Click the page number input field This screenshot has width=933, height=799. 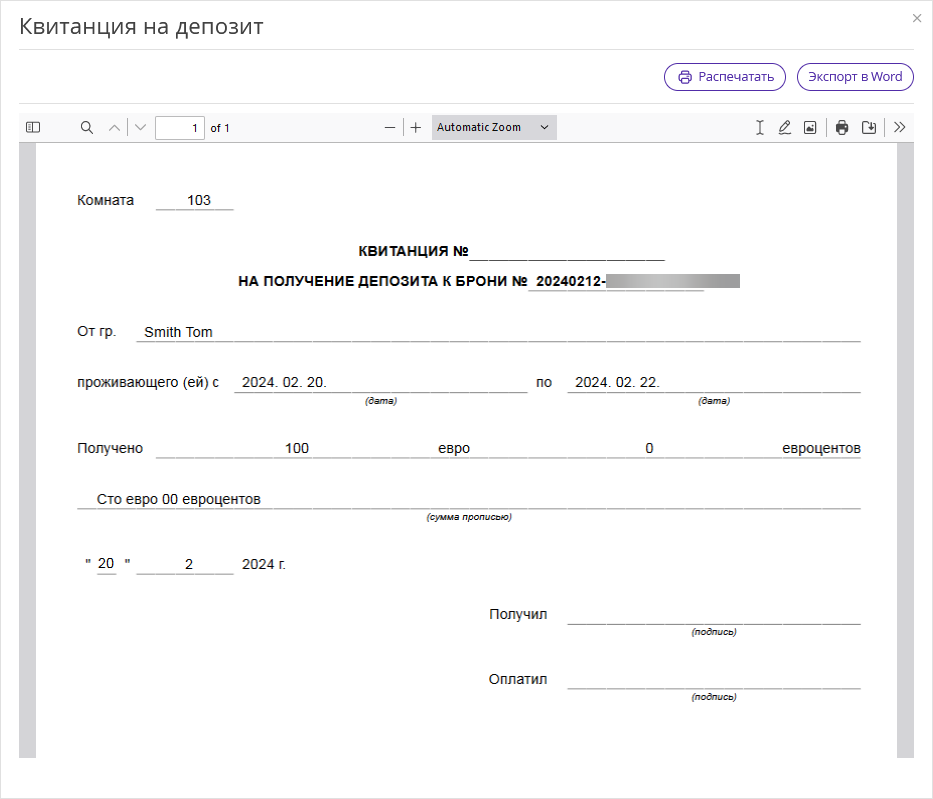tap(180, 128)
